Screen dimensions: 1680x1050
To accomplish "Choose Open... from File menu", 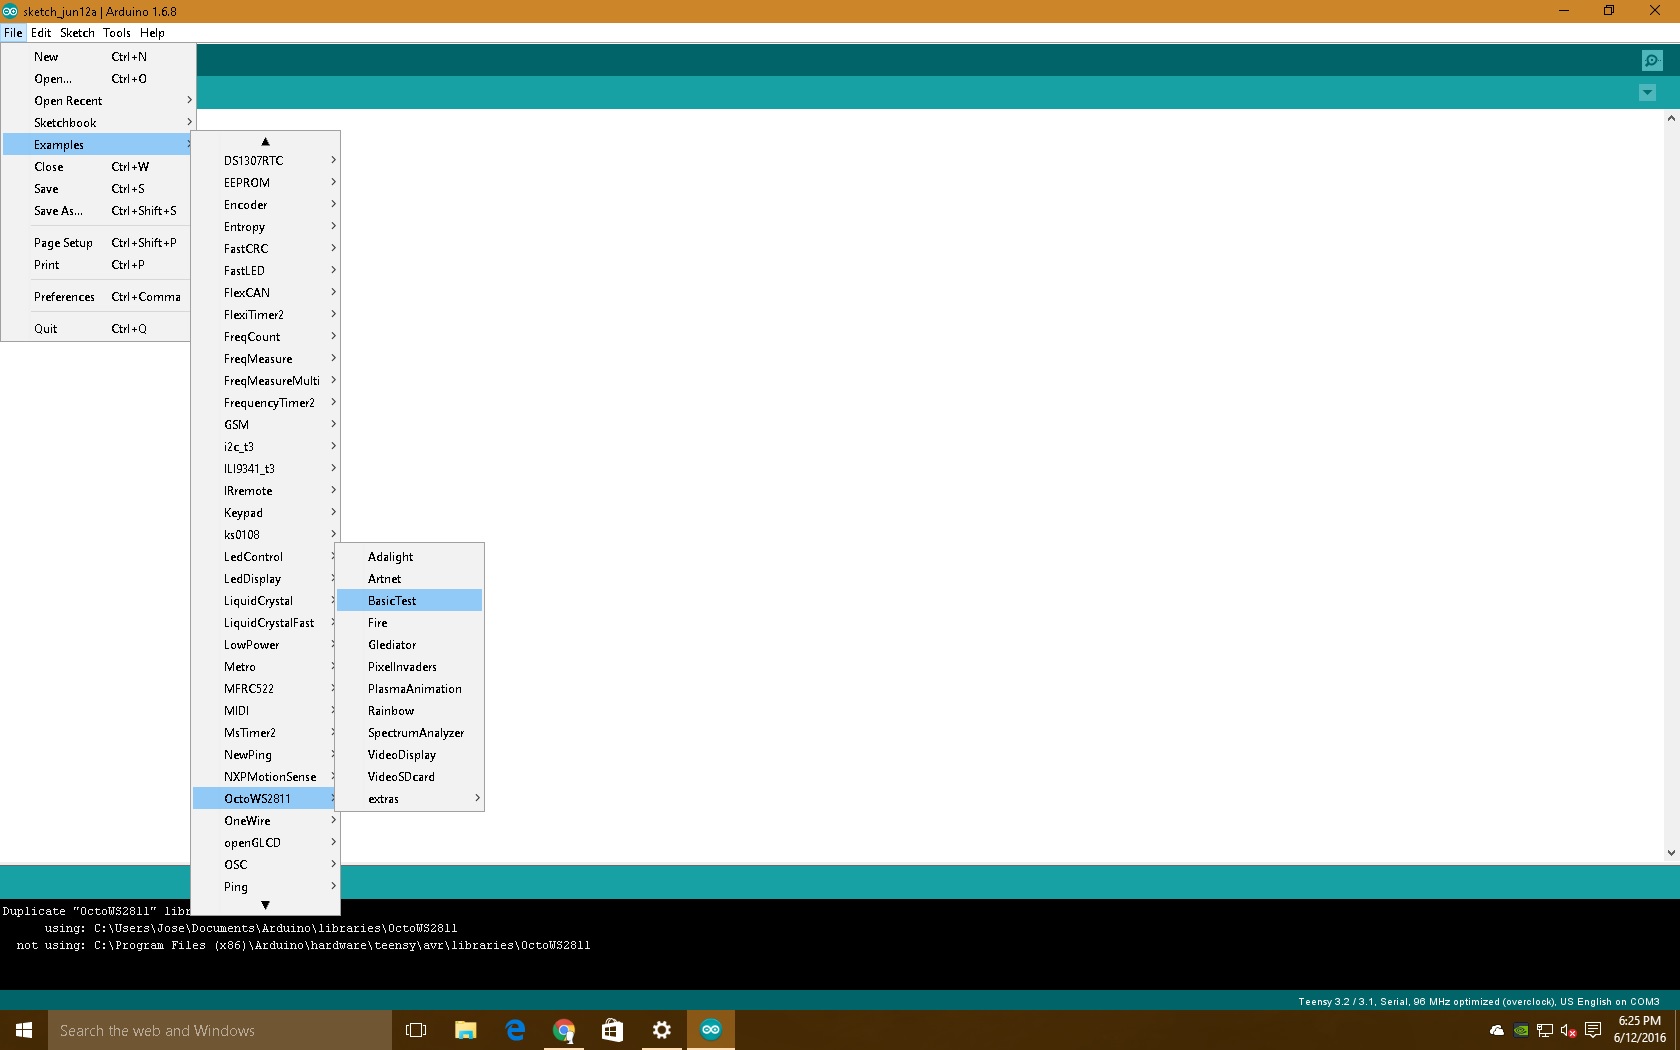I will (x=98, y=79).
